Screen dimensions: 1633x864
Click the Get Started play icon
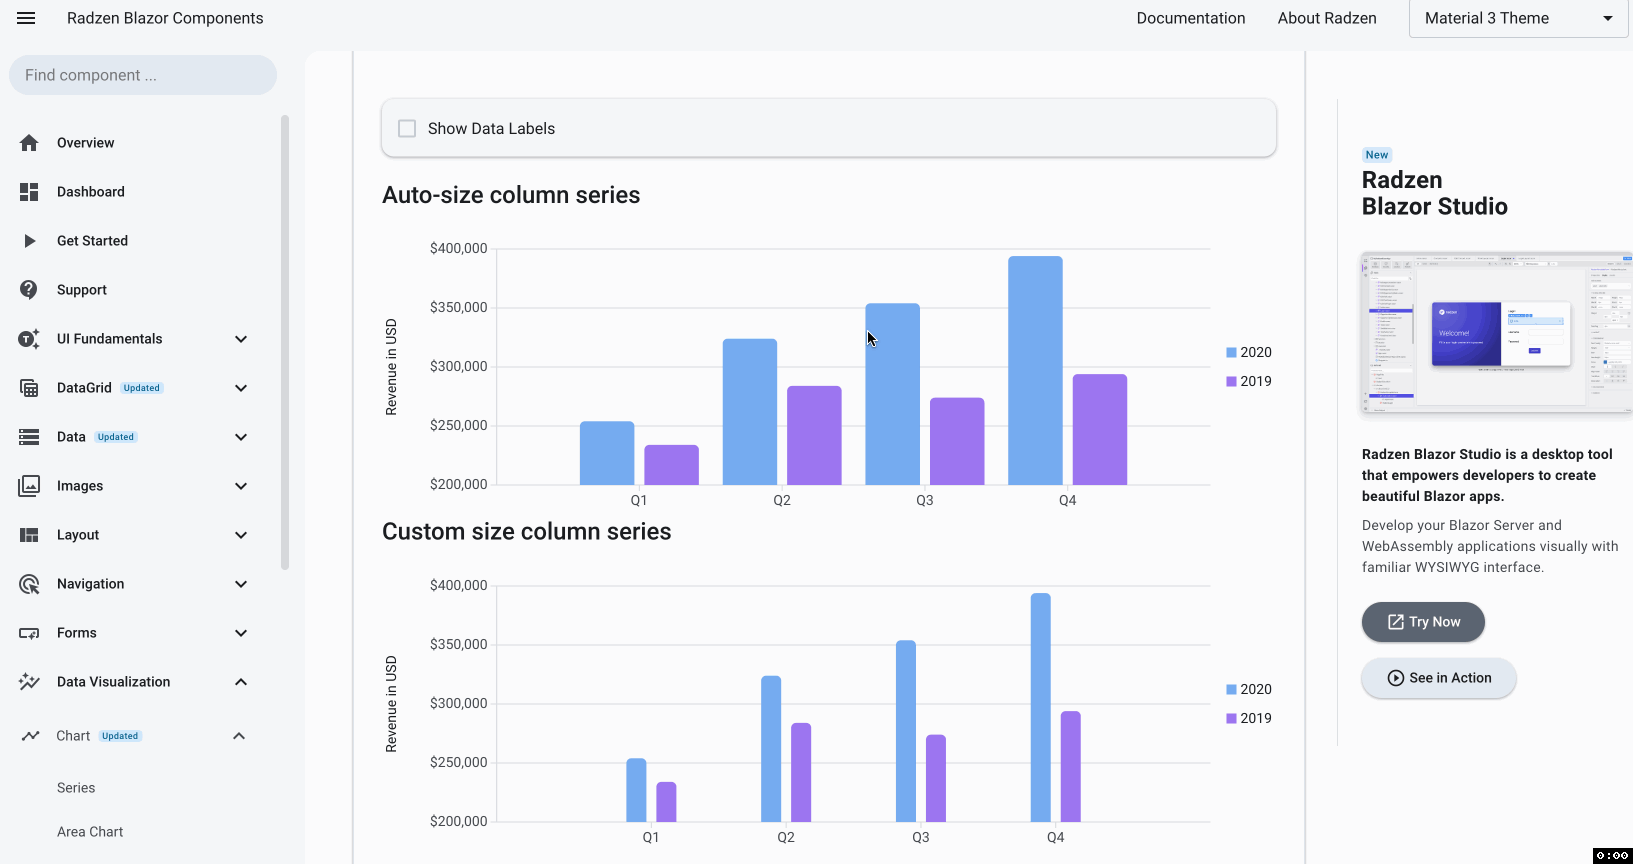pos(29,241)
